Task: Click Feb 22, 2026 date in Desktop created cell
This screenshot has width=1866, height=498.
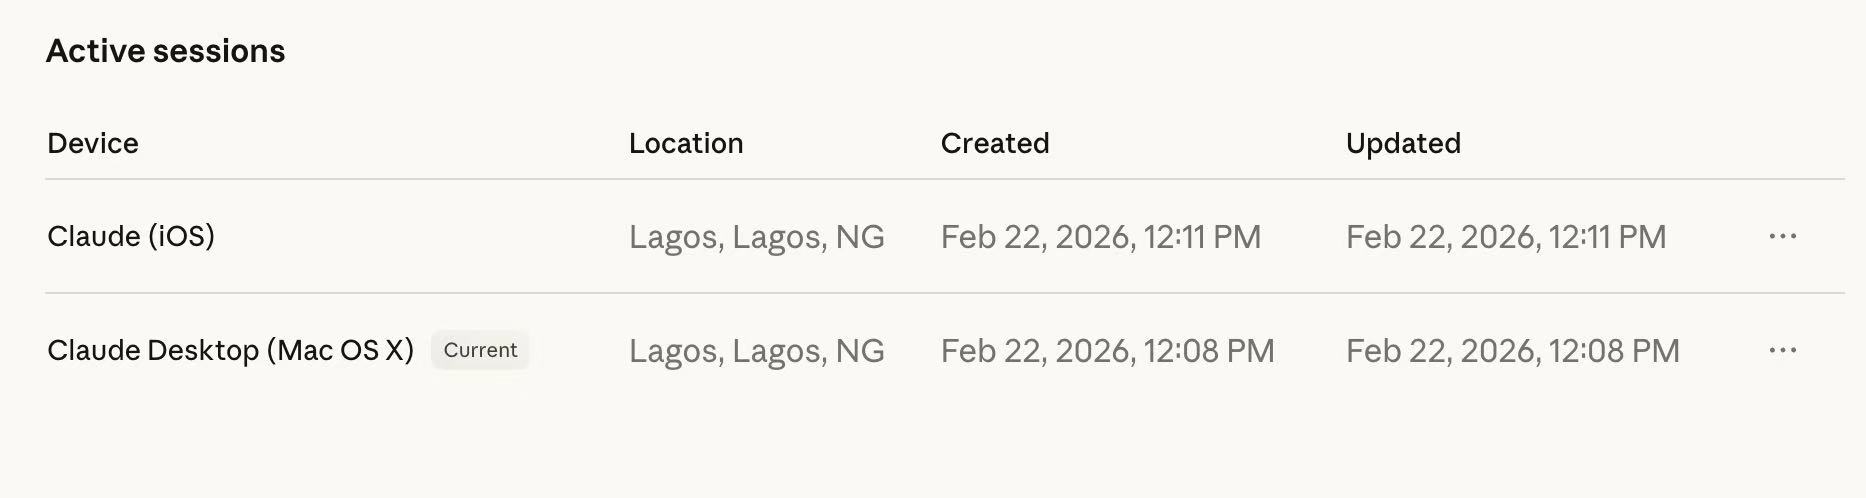Action: 1037,351
